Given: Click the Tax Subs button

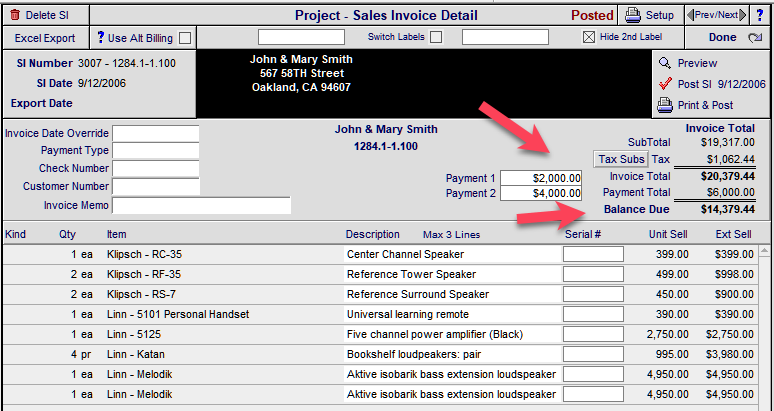Looking at the screenshot, I should coord(621,159).
